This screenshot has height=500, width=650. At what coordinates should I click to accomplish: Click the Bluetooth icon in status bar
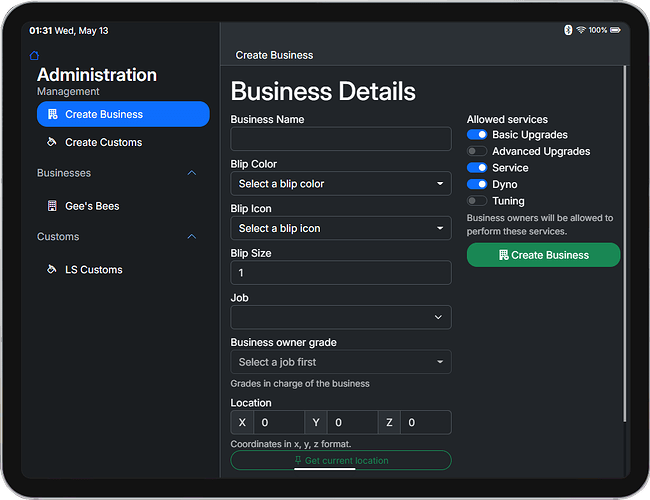[x=568, y=30]
